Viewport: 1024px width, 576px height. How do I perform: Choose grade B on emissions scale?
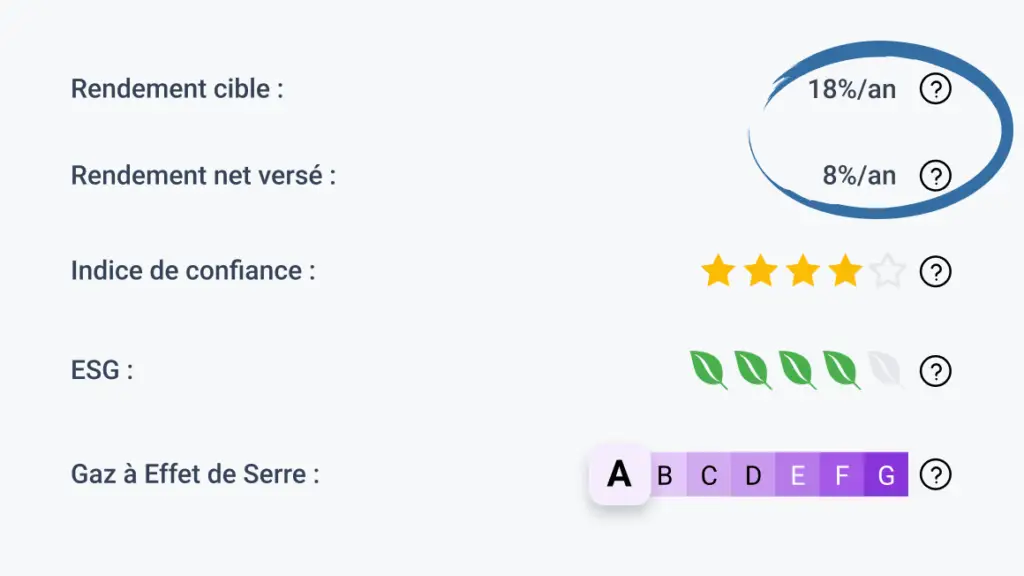tap(665, 474)
